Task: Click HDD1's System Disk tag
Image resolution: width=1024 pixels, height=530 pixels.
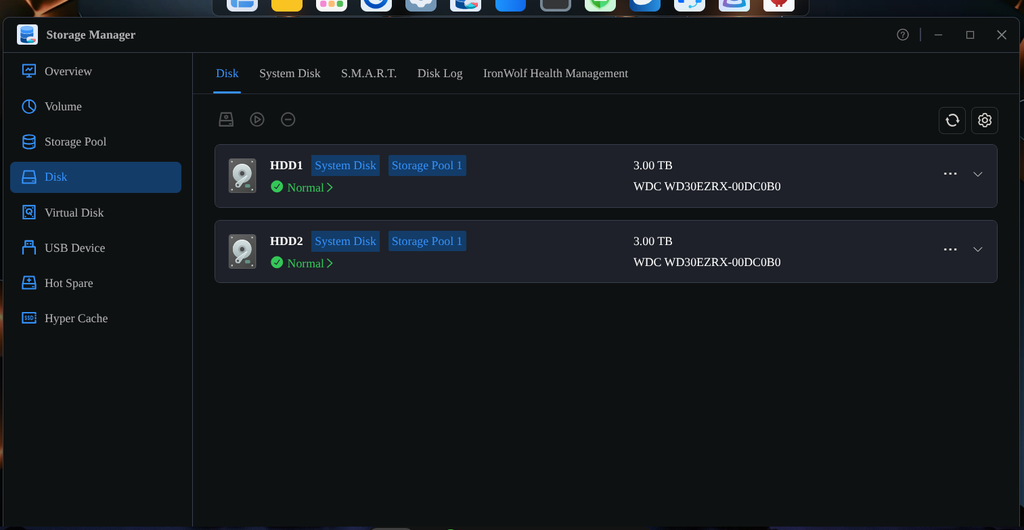Action: click(x=345, y=166)
